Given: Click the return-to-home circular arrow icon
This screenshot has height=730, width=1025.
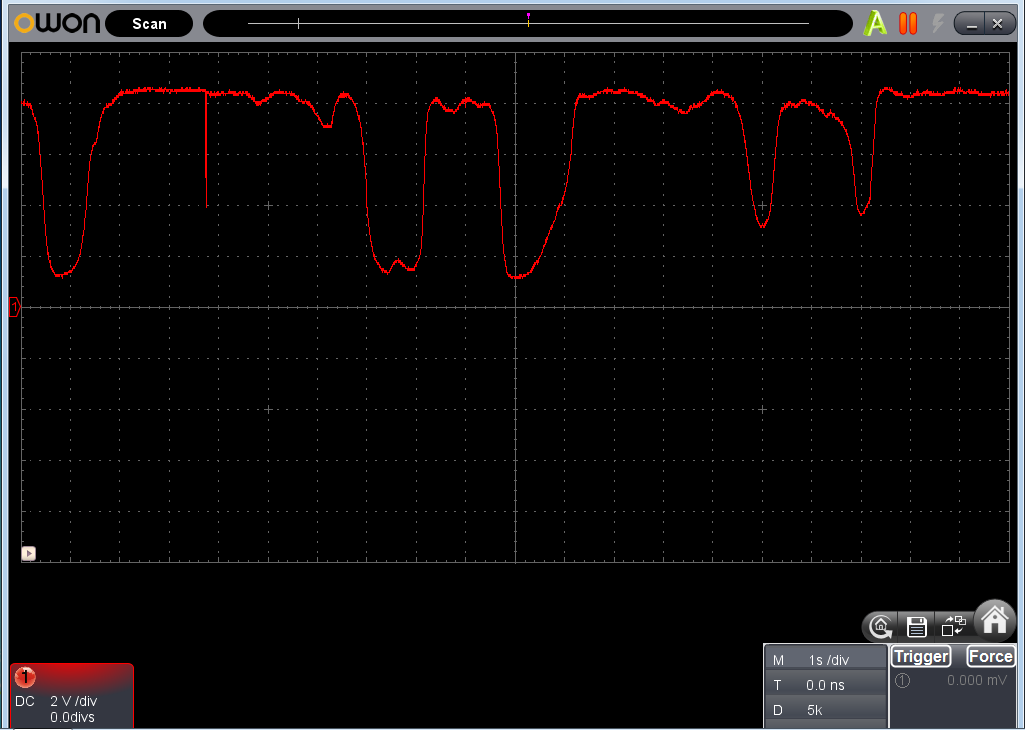Looking at the screenshot, I should tap(881, 627).
